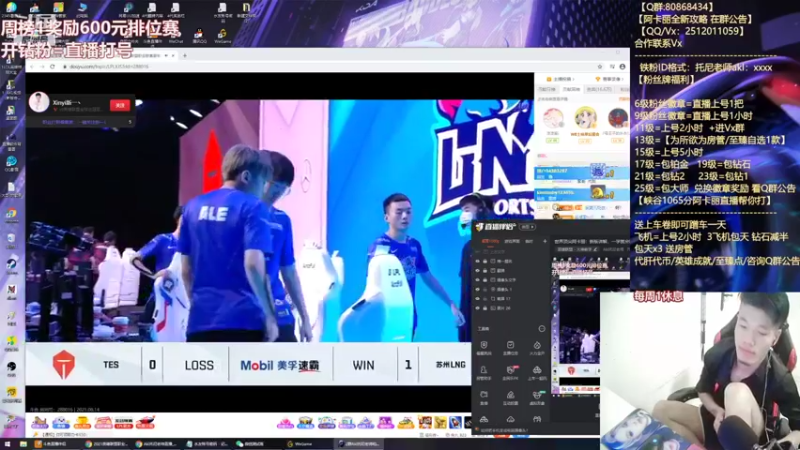This screenshot has width=800, height=450.
Task: Toggle visibility of the first source layer
Action: coord(478,261)
